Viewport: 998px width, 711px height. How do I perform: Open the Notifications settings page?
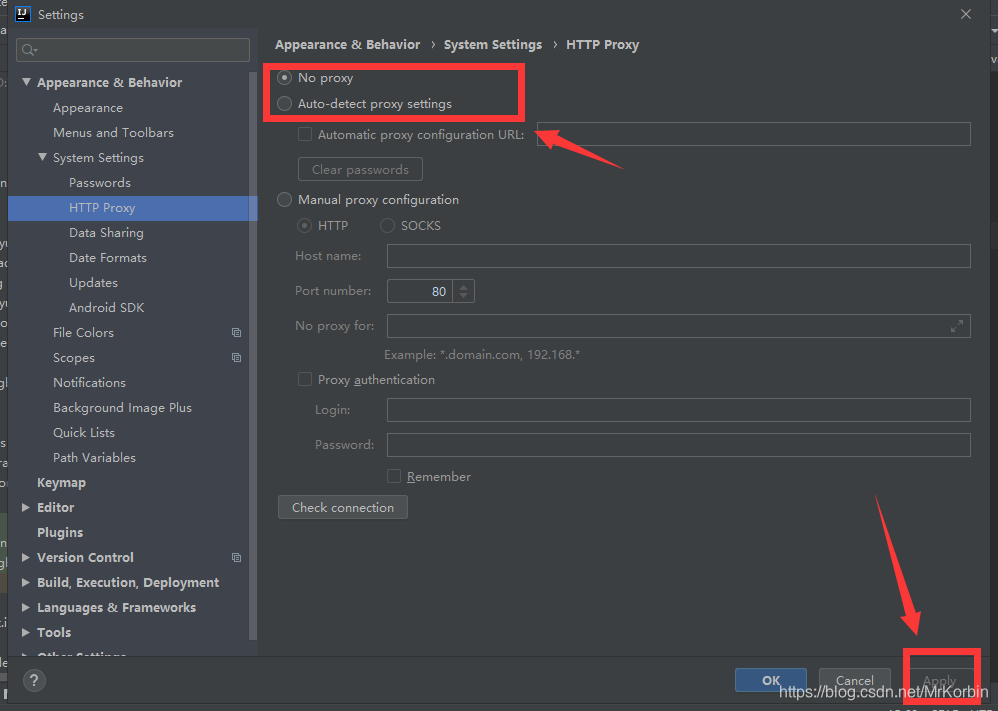coord(89,383)
